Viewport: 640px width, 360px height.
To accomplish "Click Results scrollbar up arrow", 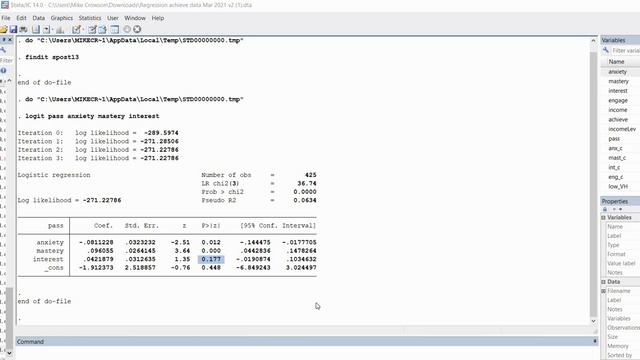I will (x=593, y=41).
